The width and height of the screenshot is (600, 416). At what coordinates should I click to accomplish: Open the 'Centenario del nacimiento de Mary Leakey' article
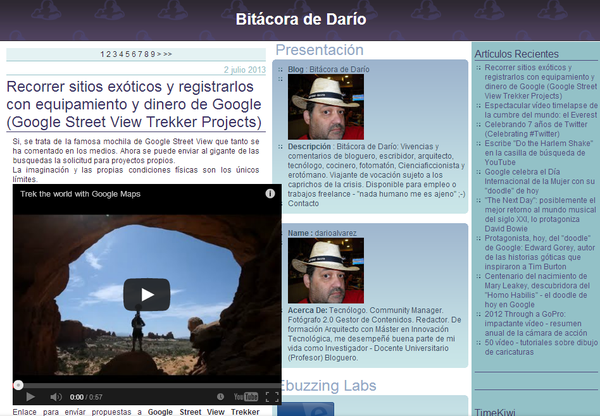point(537,290)
